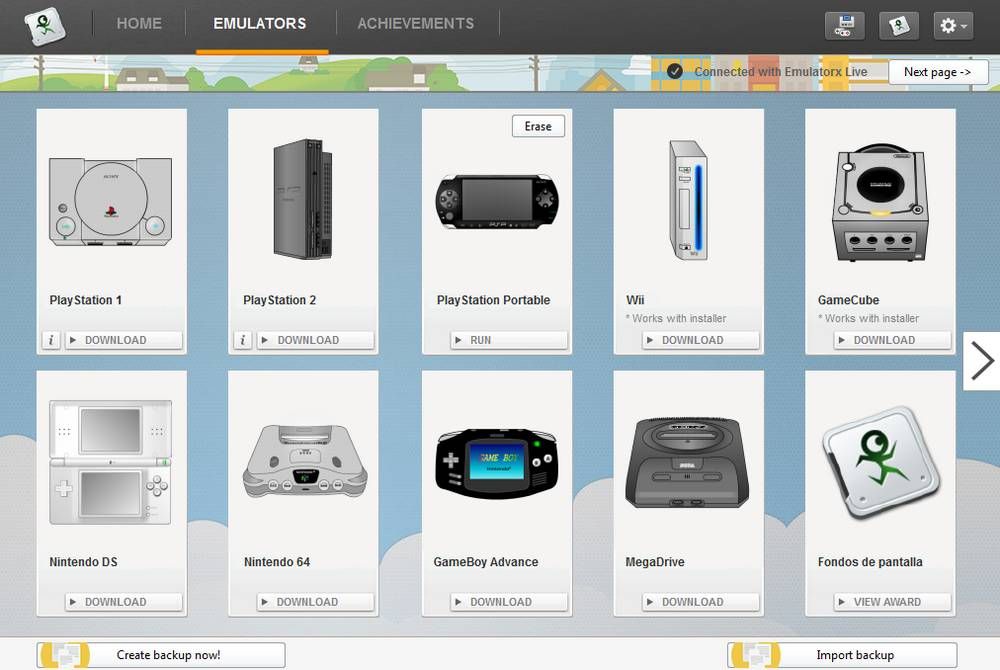Image resolution: width=1000 pixels, height=670 pixels.
Task: Click the PlayStation Portable console image
Action: 497,201
